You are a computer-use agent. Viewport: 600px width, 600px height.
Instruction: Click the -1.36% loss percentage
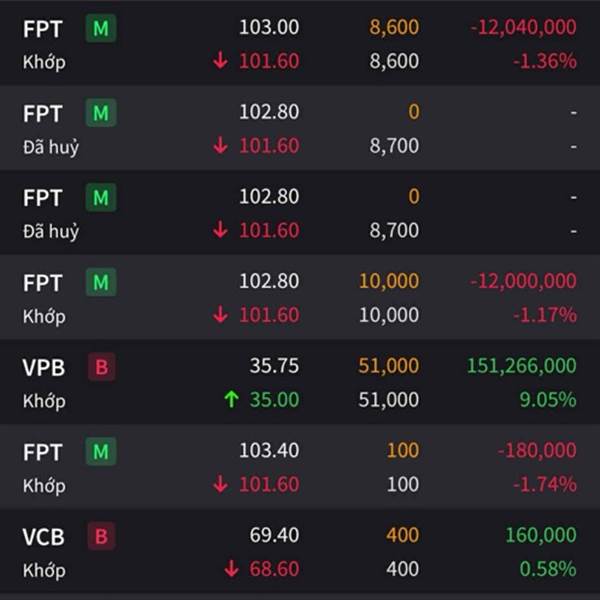coord(544,61)
